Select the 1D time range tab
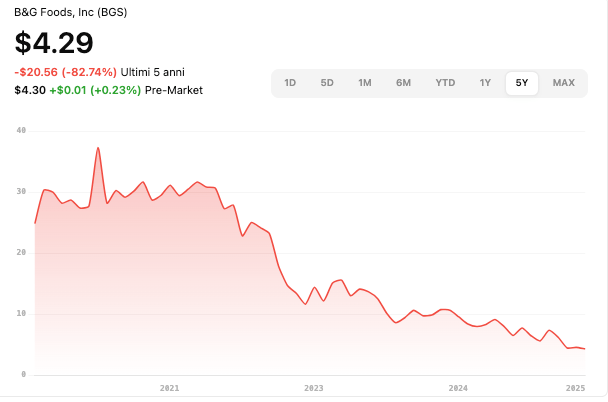Screen dimensions: 608x402 [x=290, y=83]
